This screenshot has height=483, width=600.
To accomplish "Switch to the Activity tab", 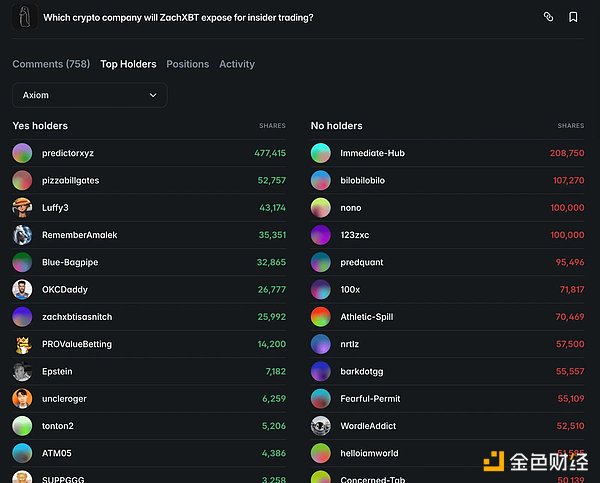I will (237, 64).
